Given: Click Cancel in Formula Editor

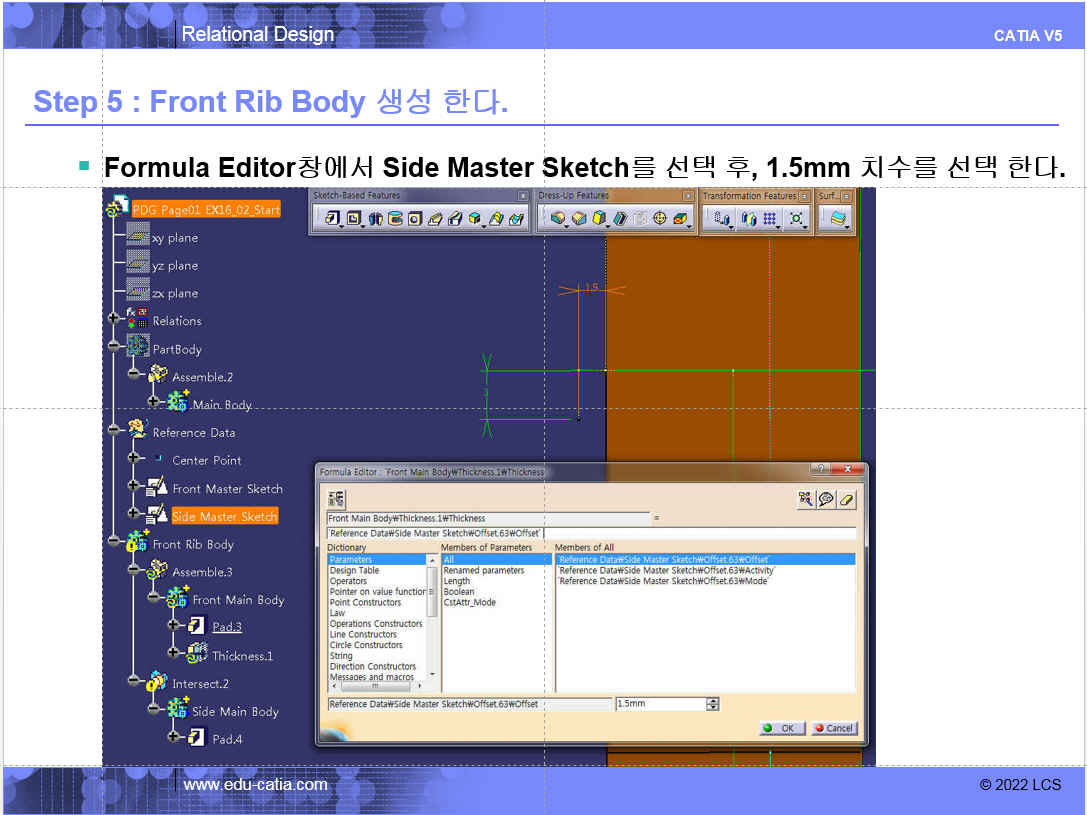Looking at the screenshot, I should point(833,728).
